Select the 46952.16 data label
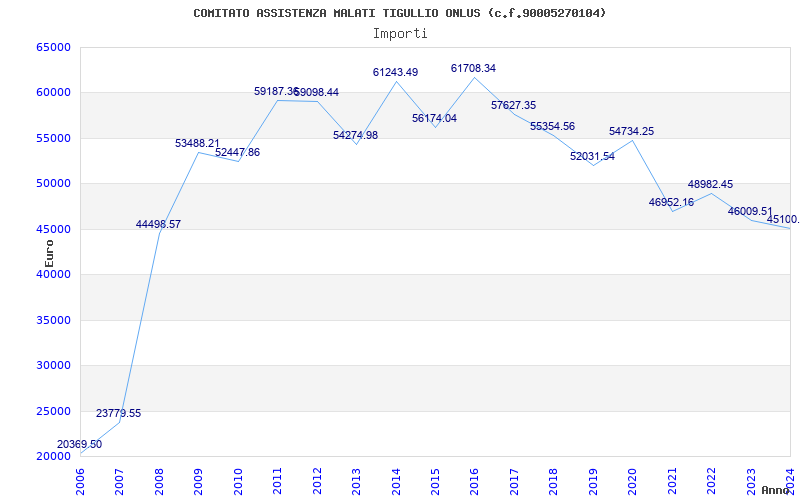The width and height of the screenshot is (800, 500). click(x=671, y=202)
